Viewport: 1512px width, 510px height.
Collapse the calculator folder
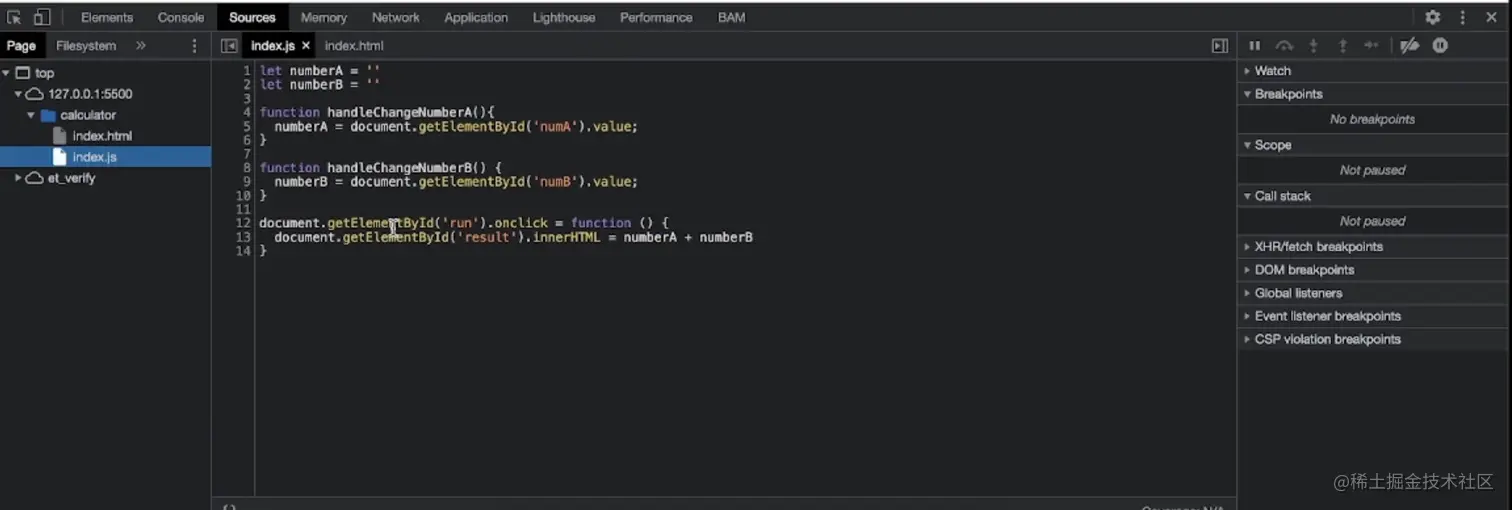pos(31,115)
